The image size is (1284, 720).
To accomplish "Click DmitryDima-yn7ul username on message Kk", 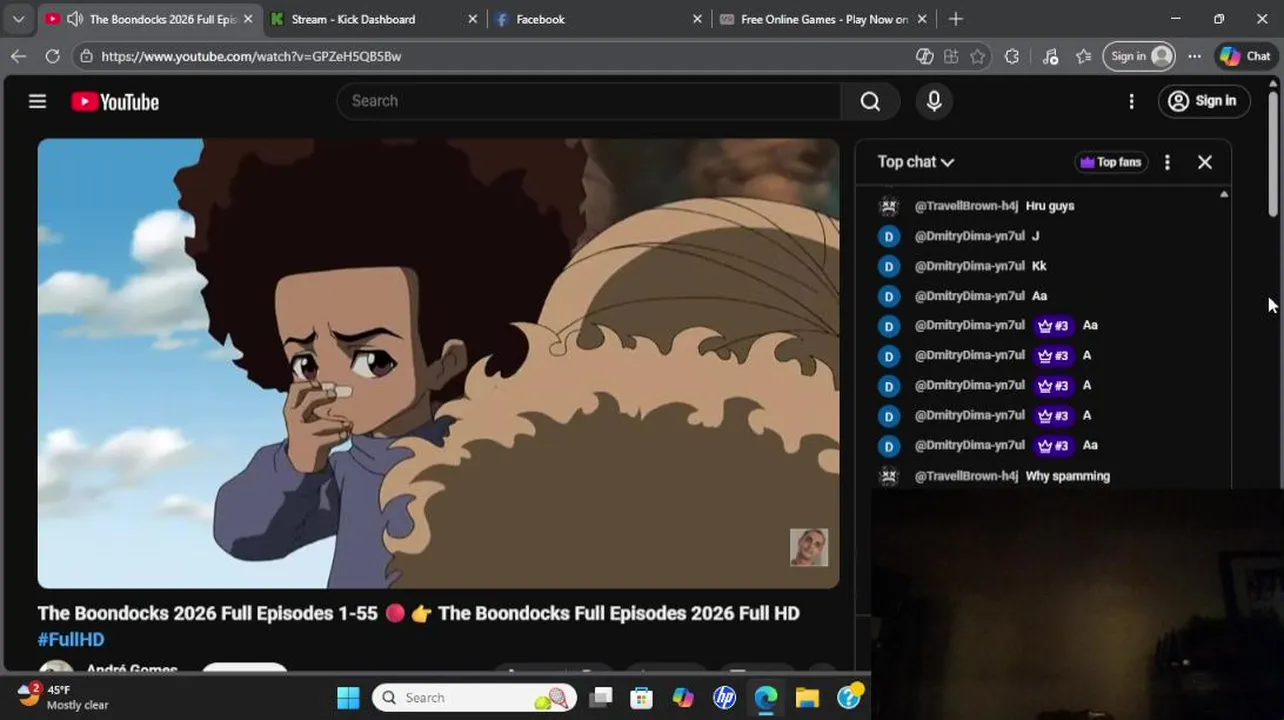I will pyautogui.click(x=970, y=266).
